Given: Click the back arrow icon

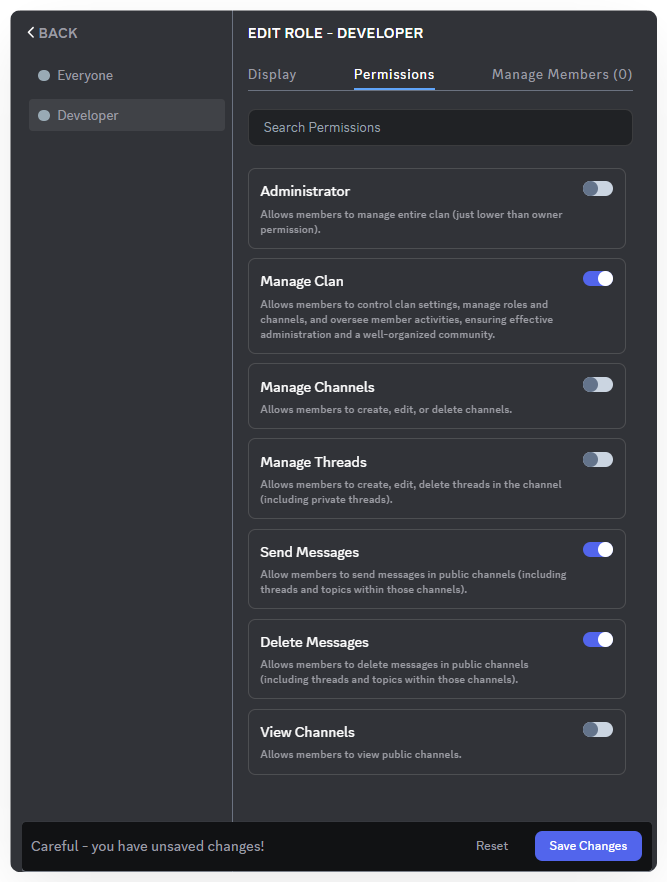Looking at the screenshot, I should 31,33.
